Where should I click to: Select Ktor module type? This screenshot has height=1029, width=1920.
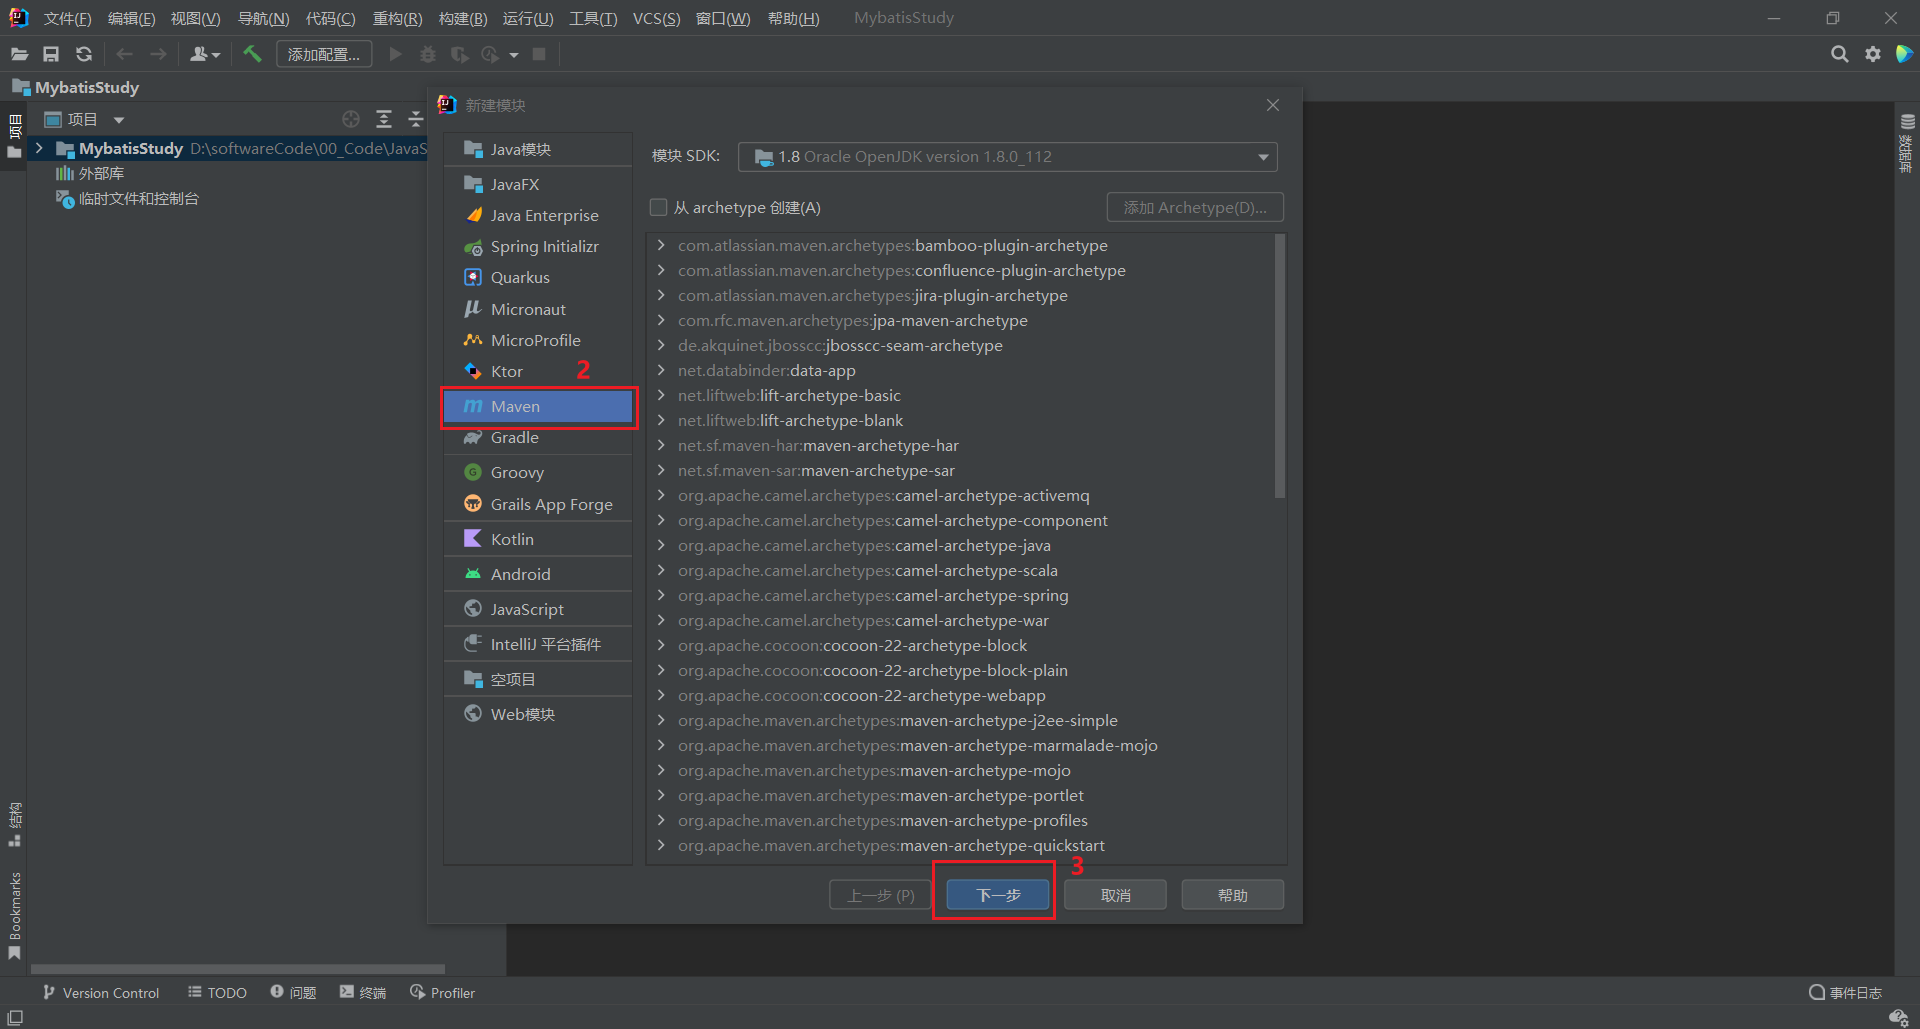[538, 371]
